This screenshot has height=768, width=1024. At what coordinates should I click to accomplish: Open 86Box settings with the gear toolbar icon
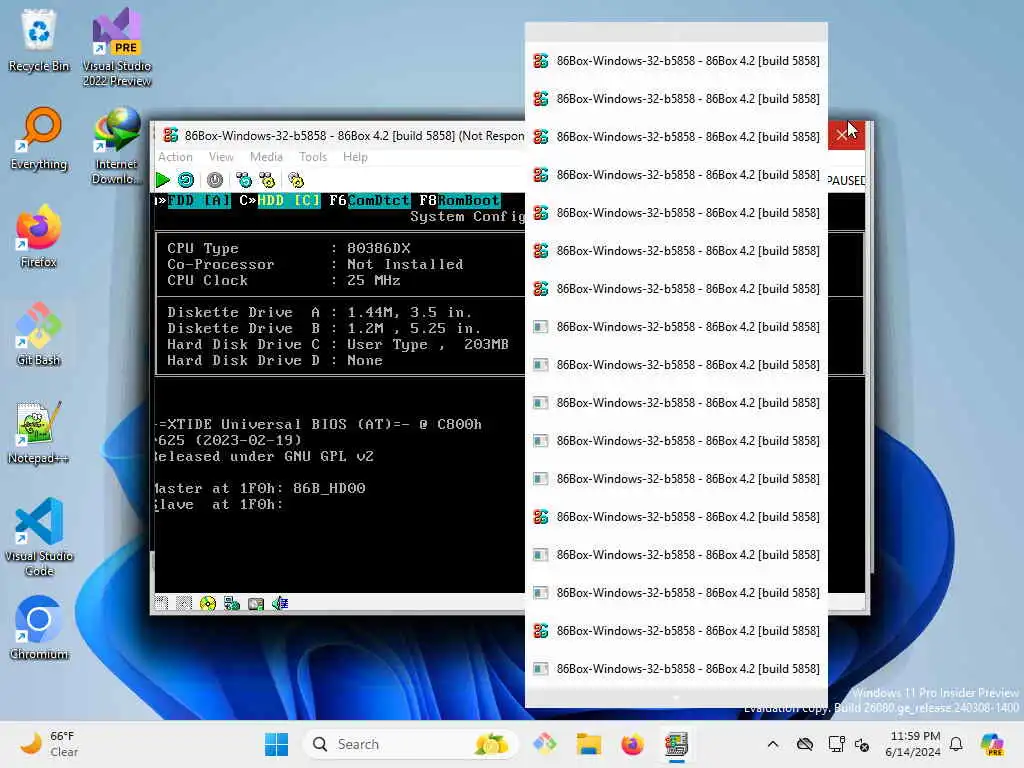click(x=296, y=180)
